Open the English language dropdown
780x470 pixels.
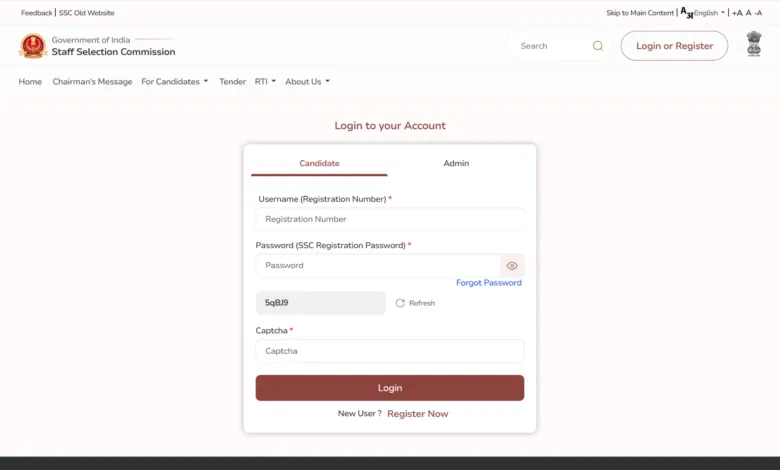(709, 13)
